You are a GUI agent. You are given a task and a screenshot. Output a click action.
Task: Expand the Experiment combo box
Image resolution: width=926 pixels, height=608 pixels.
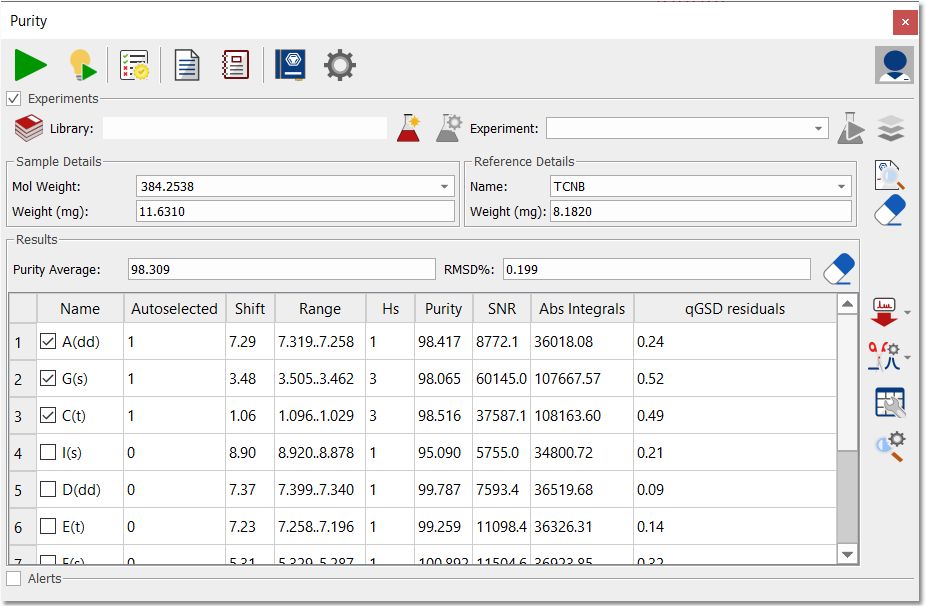pyautogui.click(x=818, y=128)
